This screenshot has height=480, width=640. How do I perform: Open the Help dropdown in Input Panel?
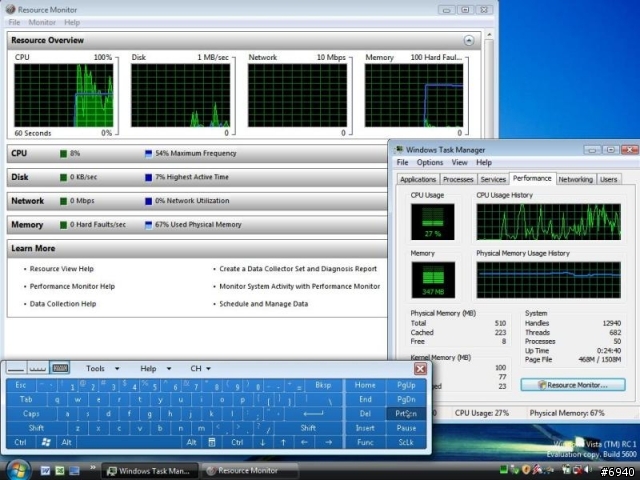(156, 368)
